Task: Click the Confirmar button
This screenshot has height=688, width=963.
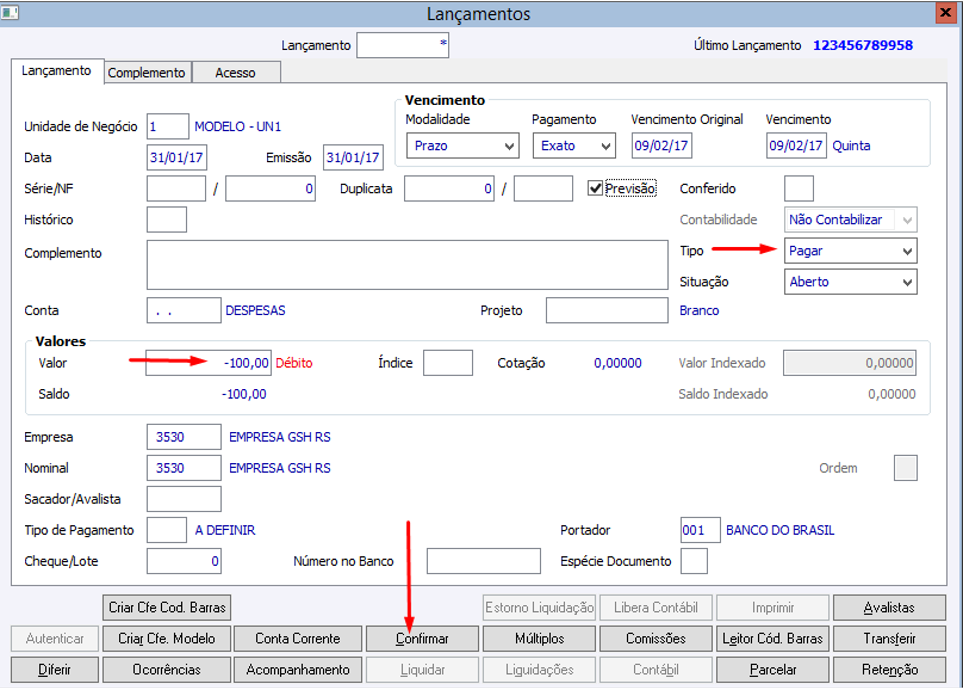Action: tap(422, 639)
